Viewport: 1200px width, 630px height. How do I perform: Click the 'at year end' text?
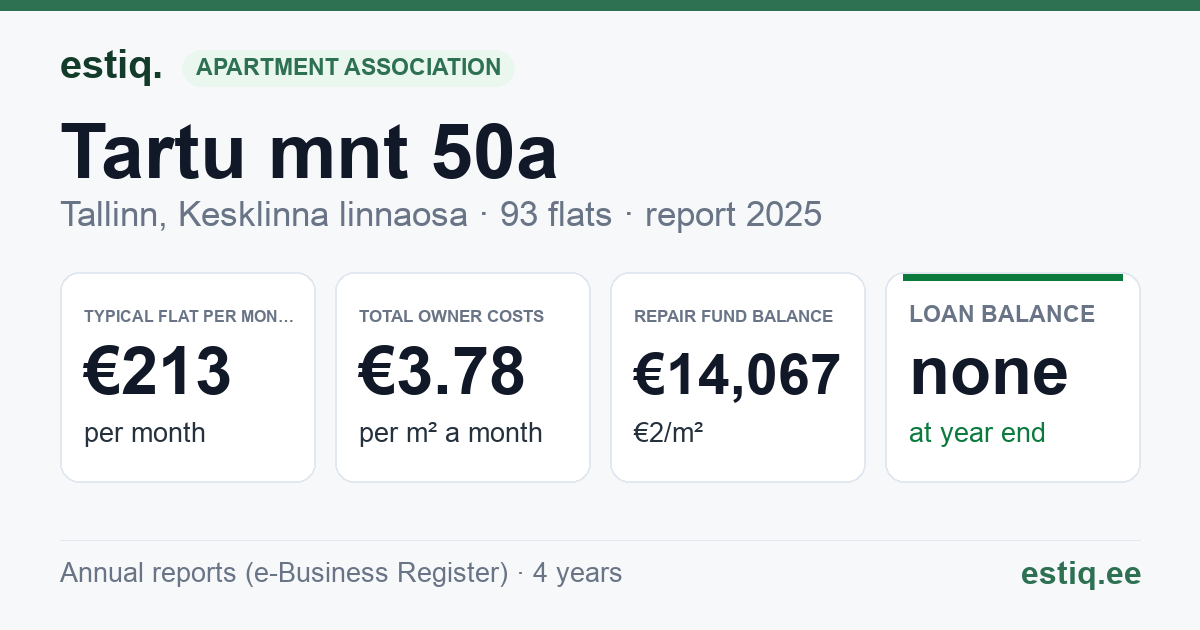point(977,433)
